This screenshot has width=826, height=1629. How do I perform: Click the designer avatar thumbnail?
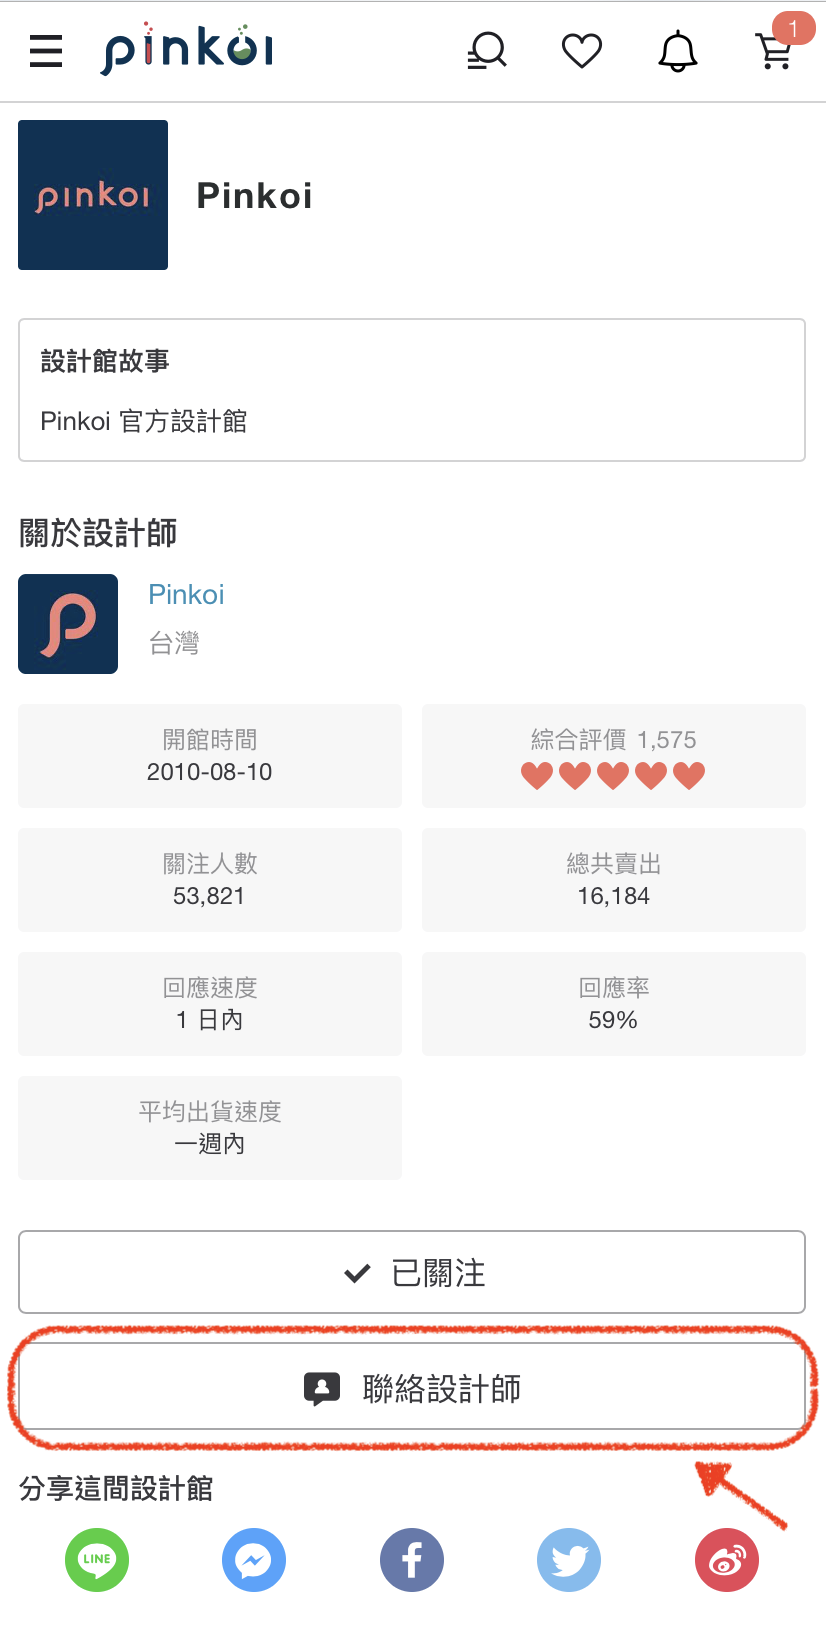pos(68,624)
